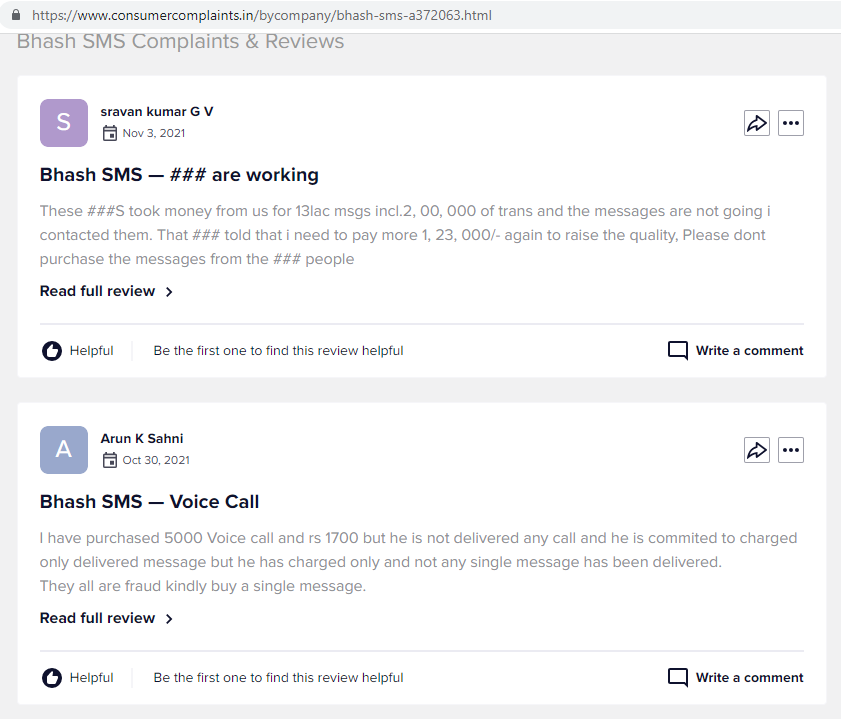Click "They all are fraud kindly buy" line
This screenshot has height=719, width=845.
[x=203, y=586]
